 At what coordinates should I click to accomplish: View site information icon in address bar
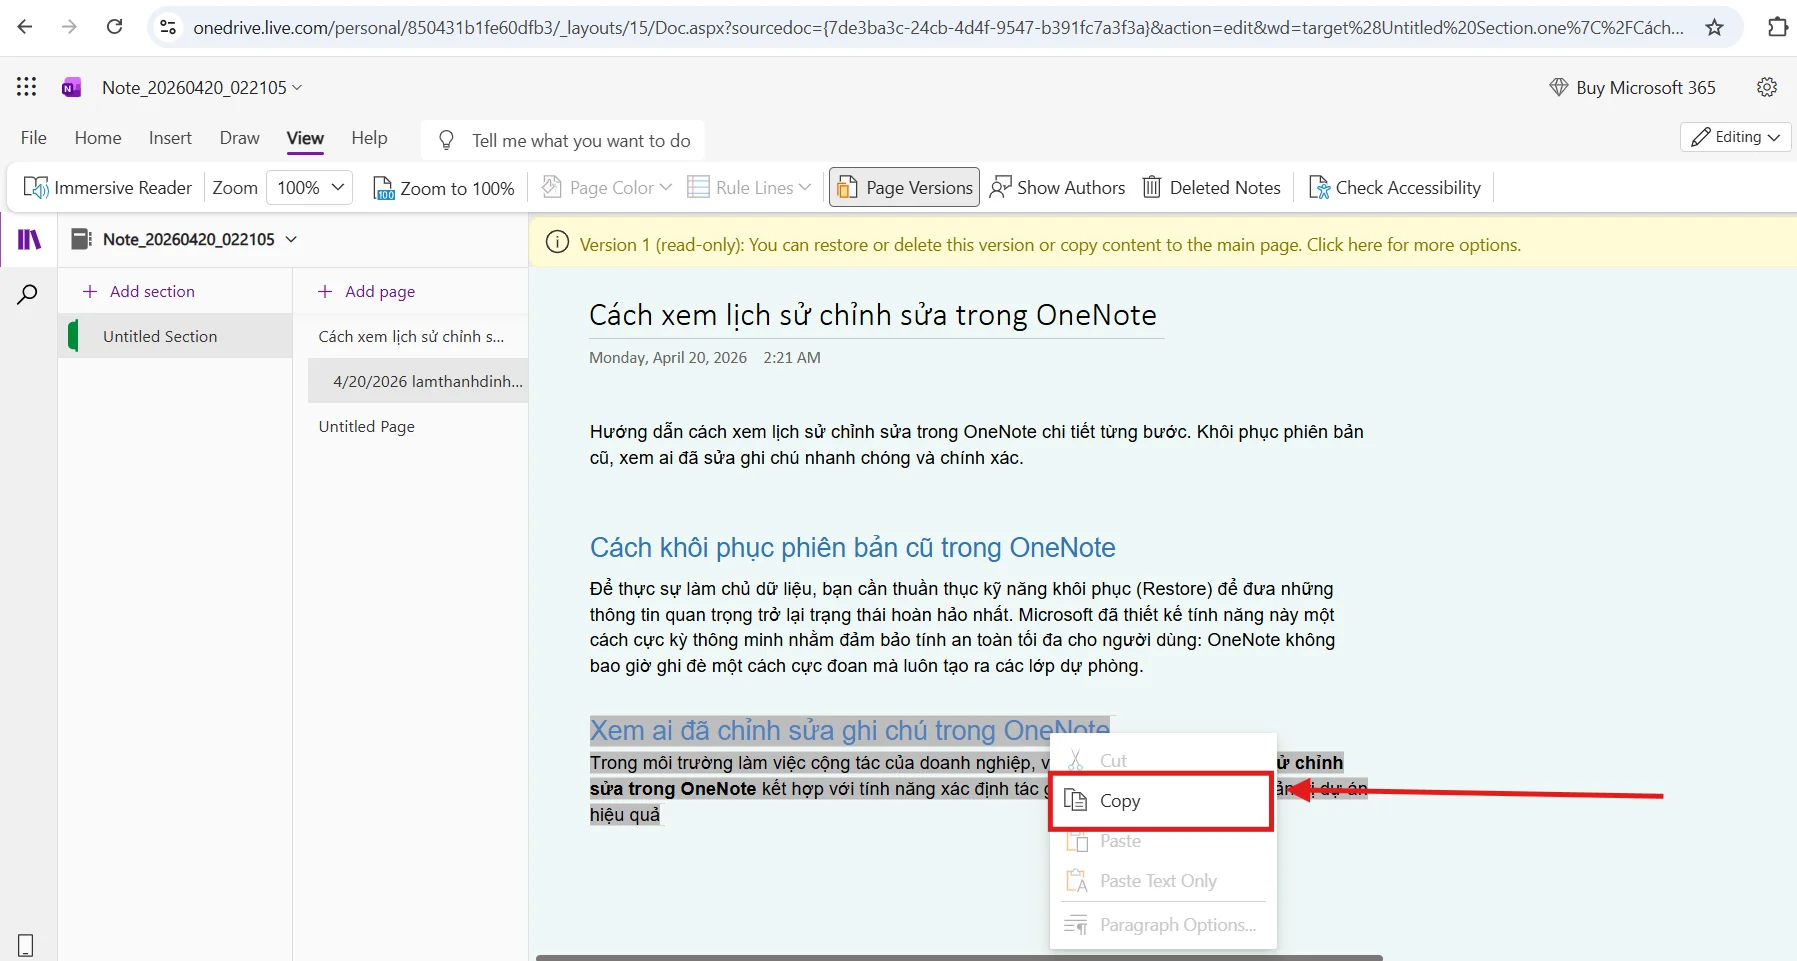pos(169,27)
